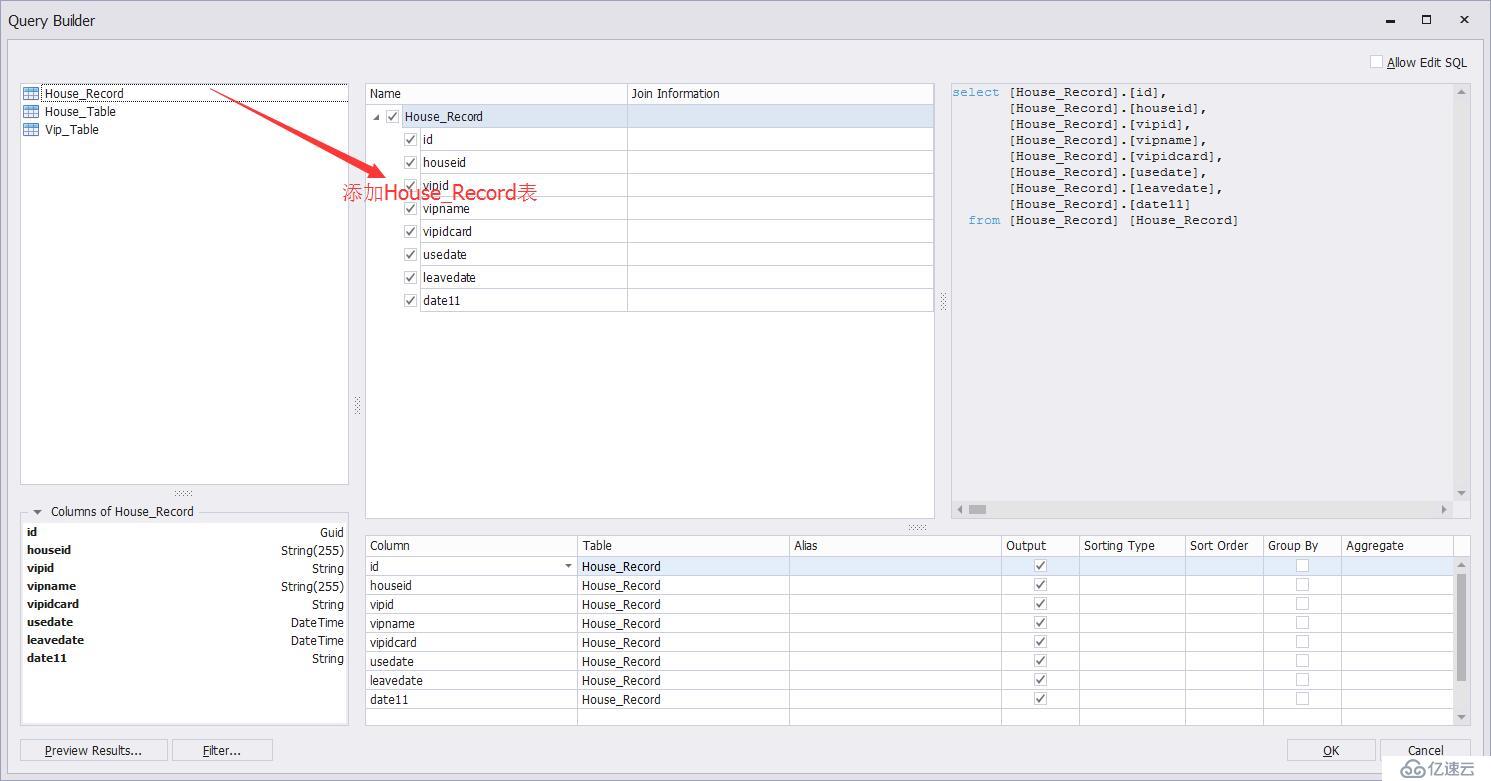The width and height of the screenshot is (1491, 781).
Task: Click the Table header in bottom grid
Action: coord(683,546)
